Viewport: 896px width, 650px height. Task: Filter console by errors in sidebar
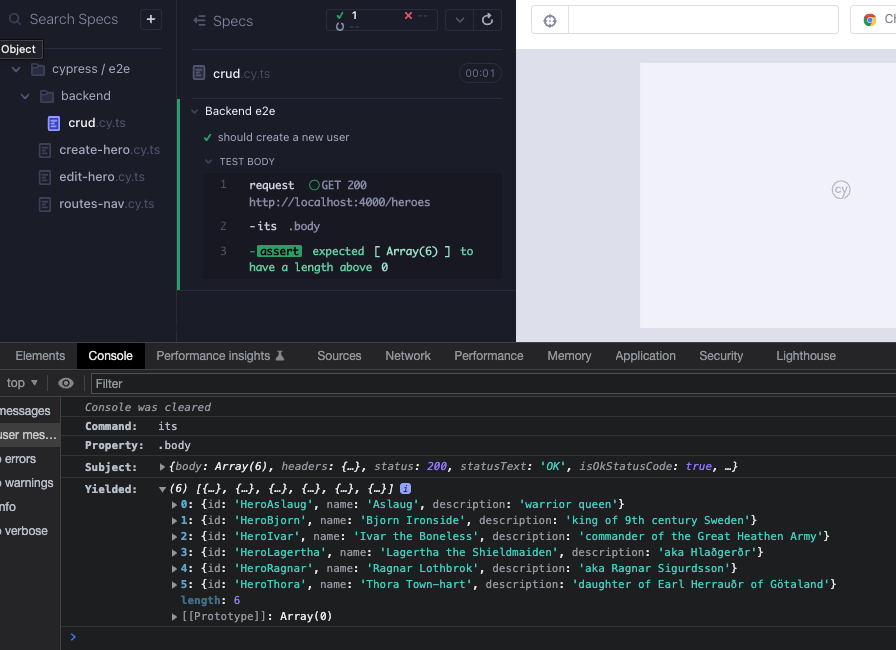(20, 459)
